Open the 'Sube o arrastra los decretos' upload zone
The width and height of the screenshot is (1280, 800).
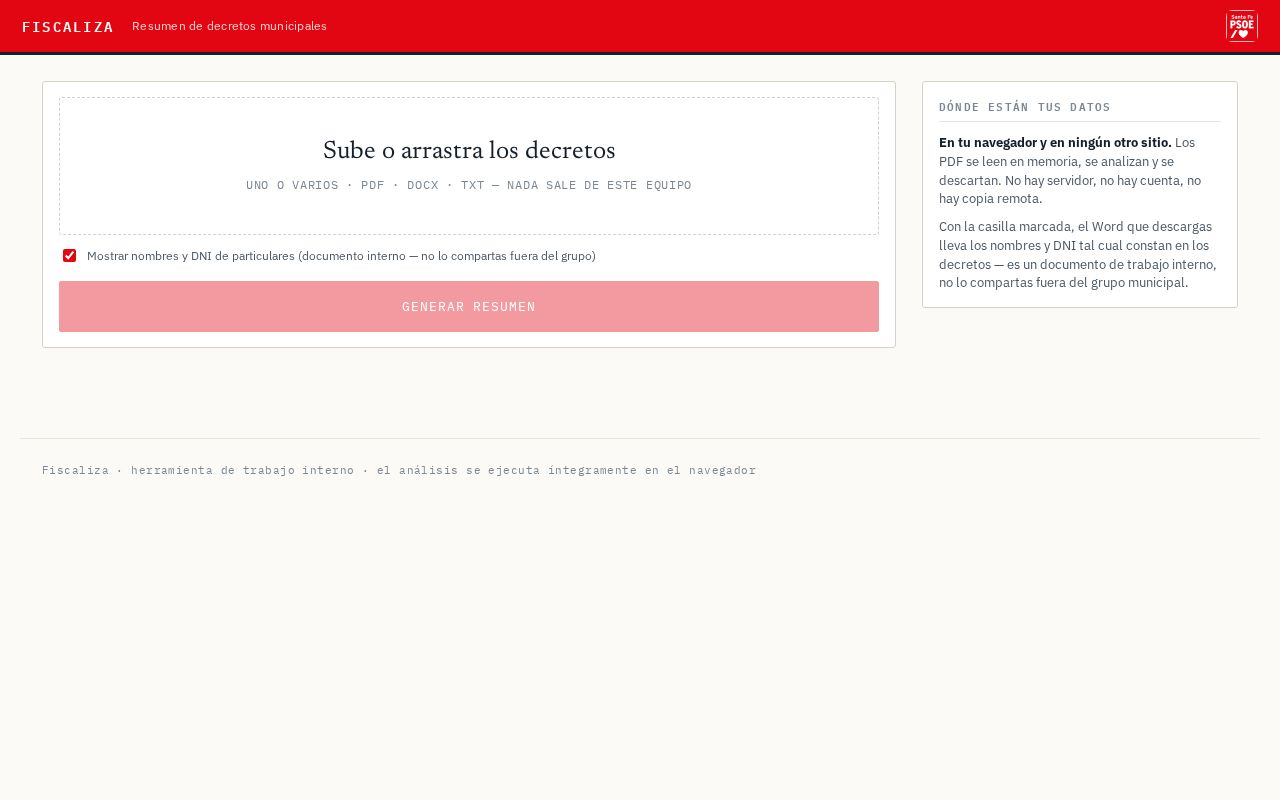[x=469, y=166]
